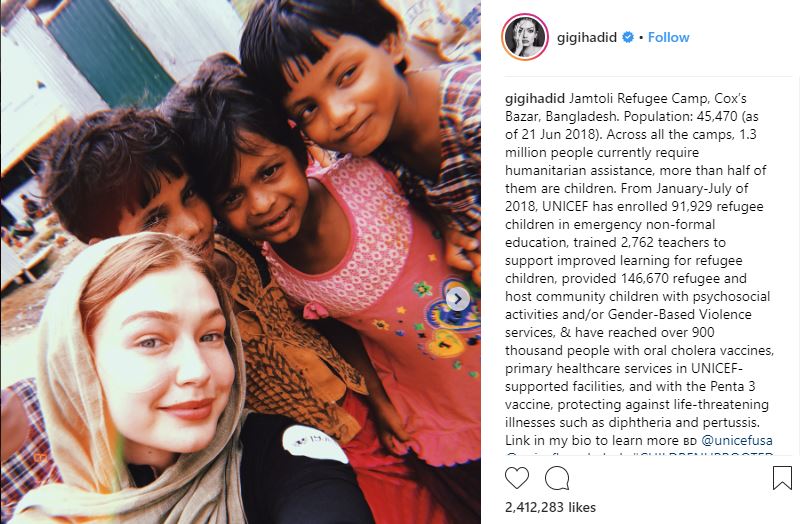Advance to the next photo with carousel arrow
This screenshot has width=800, height=524.
(458, 298)
